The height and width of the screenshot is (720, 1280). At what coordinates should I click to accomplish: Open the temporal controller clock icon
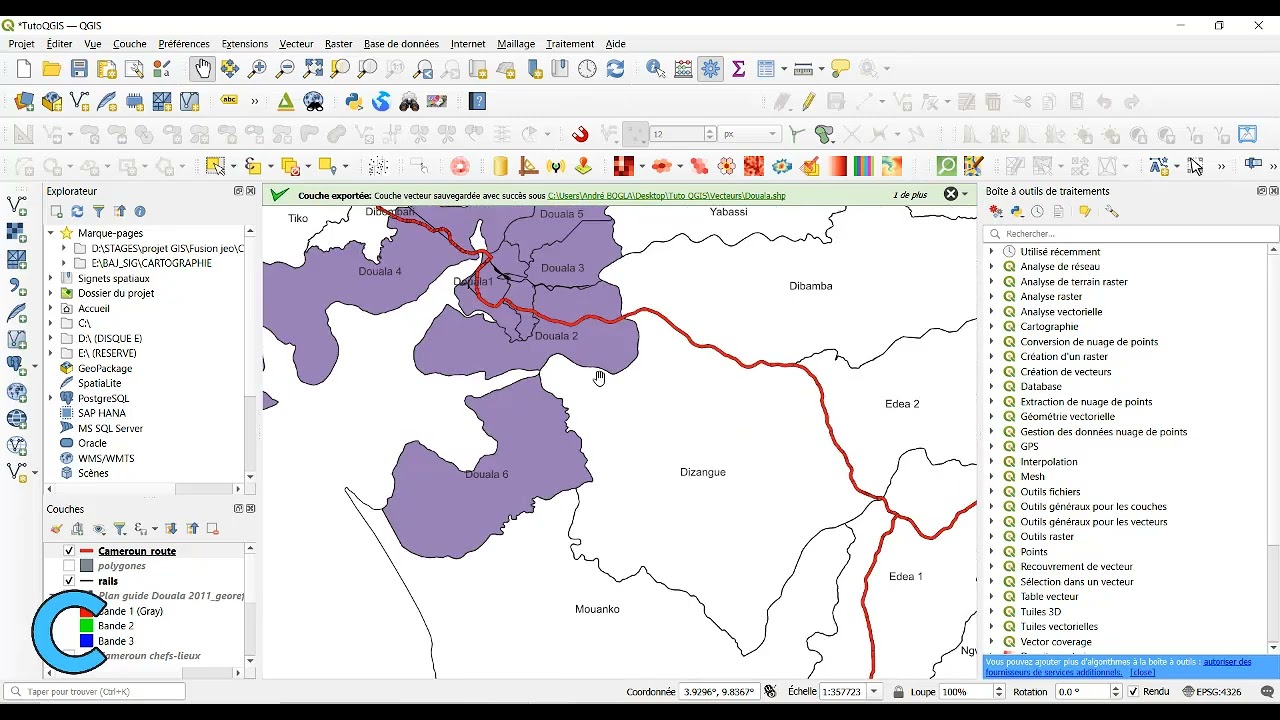point(587,69)
